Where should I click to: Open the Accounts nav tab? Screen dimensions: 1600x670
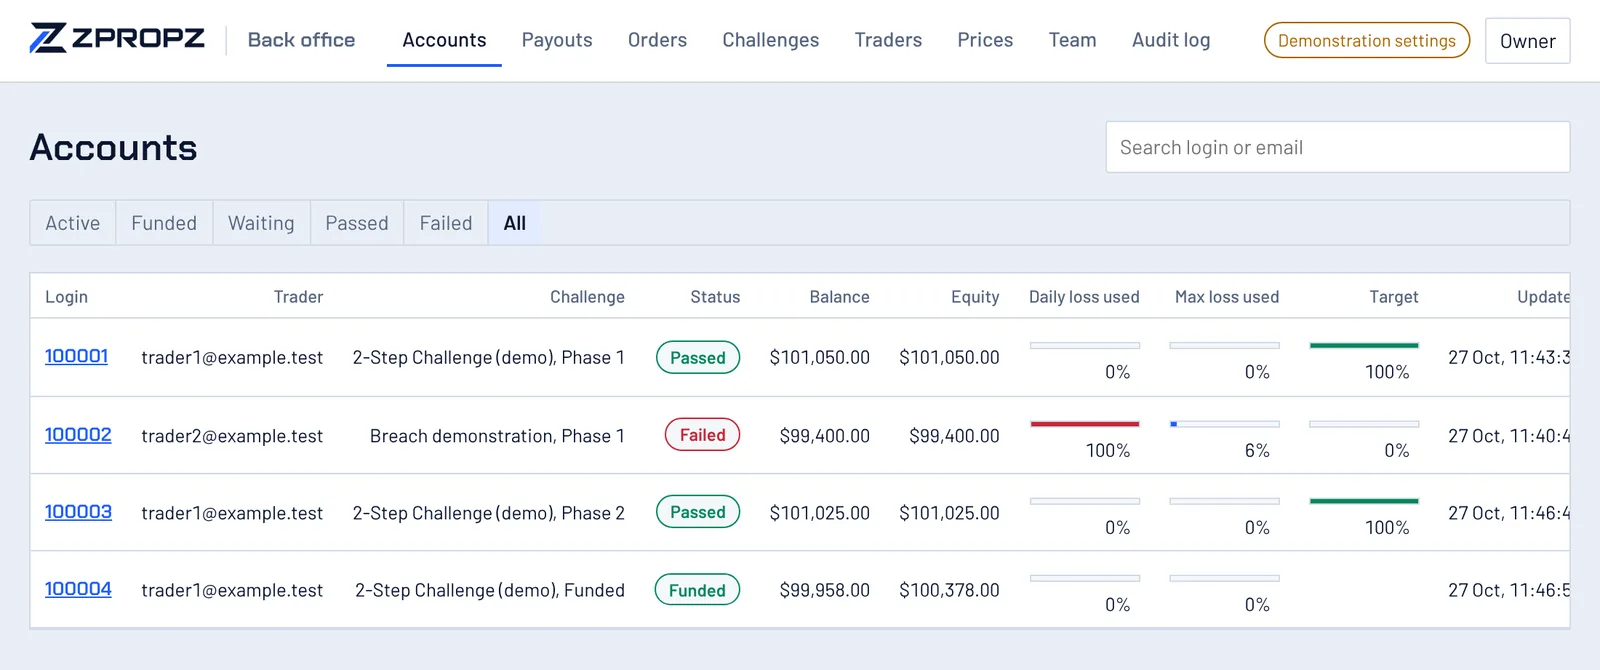[444, 40]
